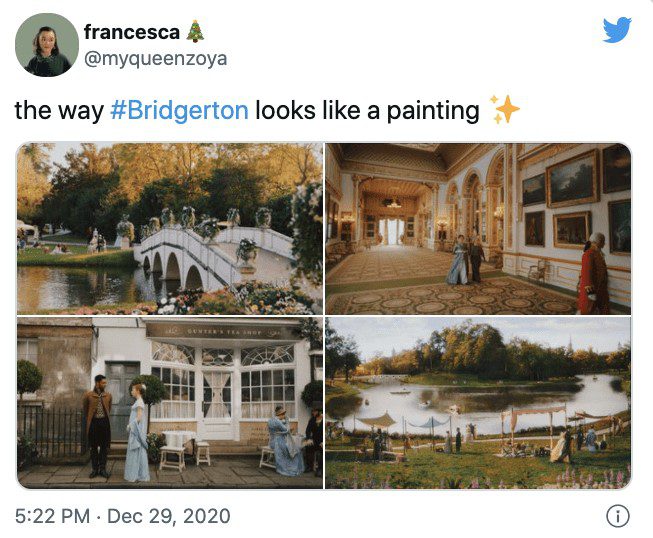Image resolution: width=653 pixels, height=538 pixels.
Task: Open the francesca display name link
Action: 132,32
